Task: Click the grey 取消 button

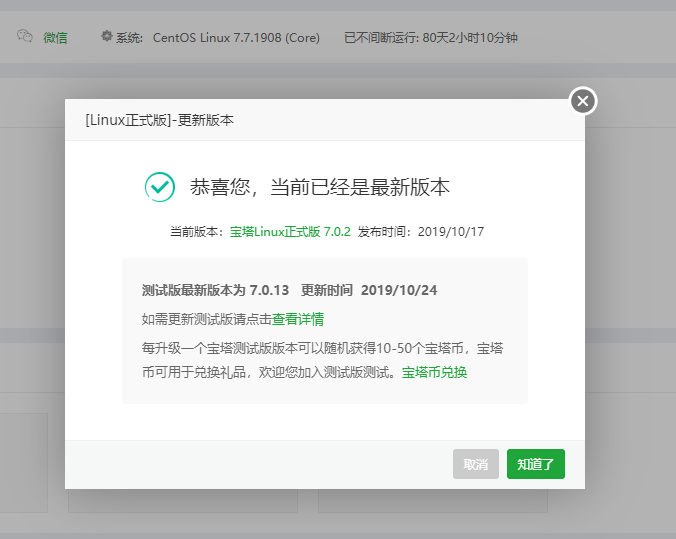Action: click(476, 464)
